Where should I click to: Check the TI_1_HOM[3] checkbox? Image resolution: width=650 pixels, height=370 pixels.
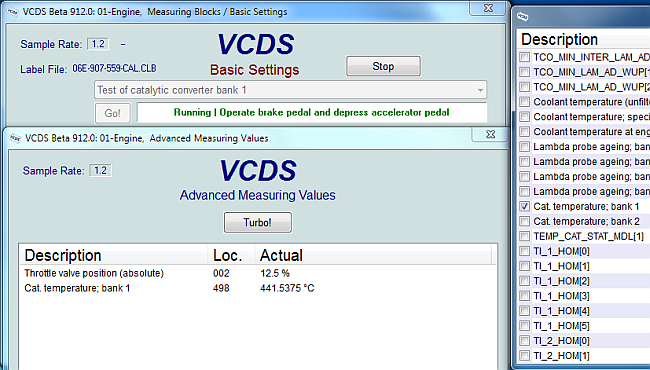point(525,296)
